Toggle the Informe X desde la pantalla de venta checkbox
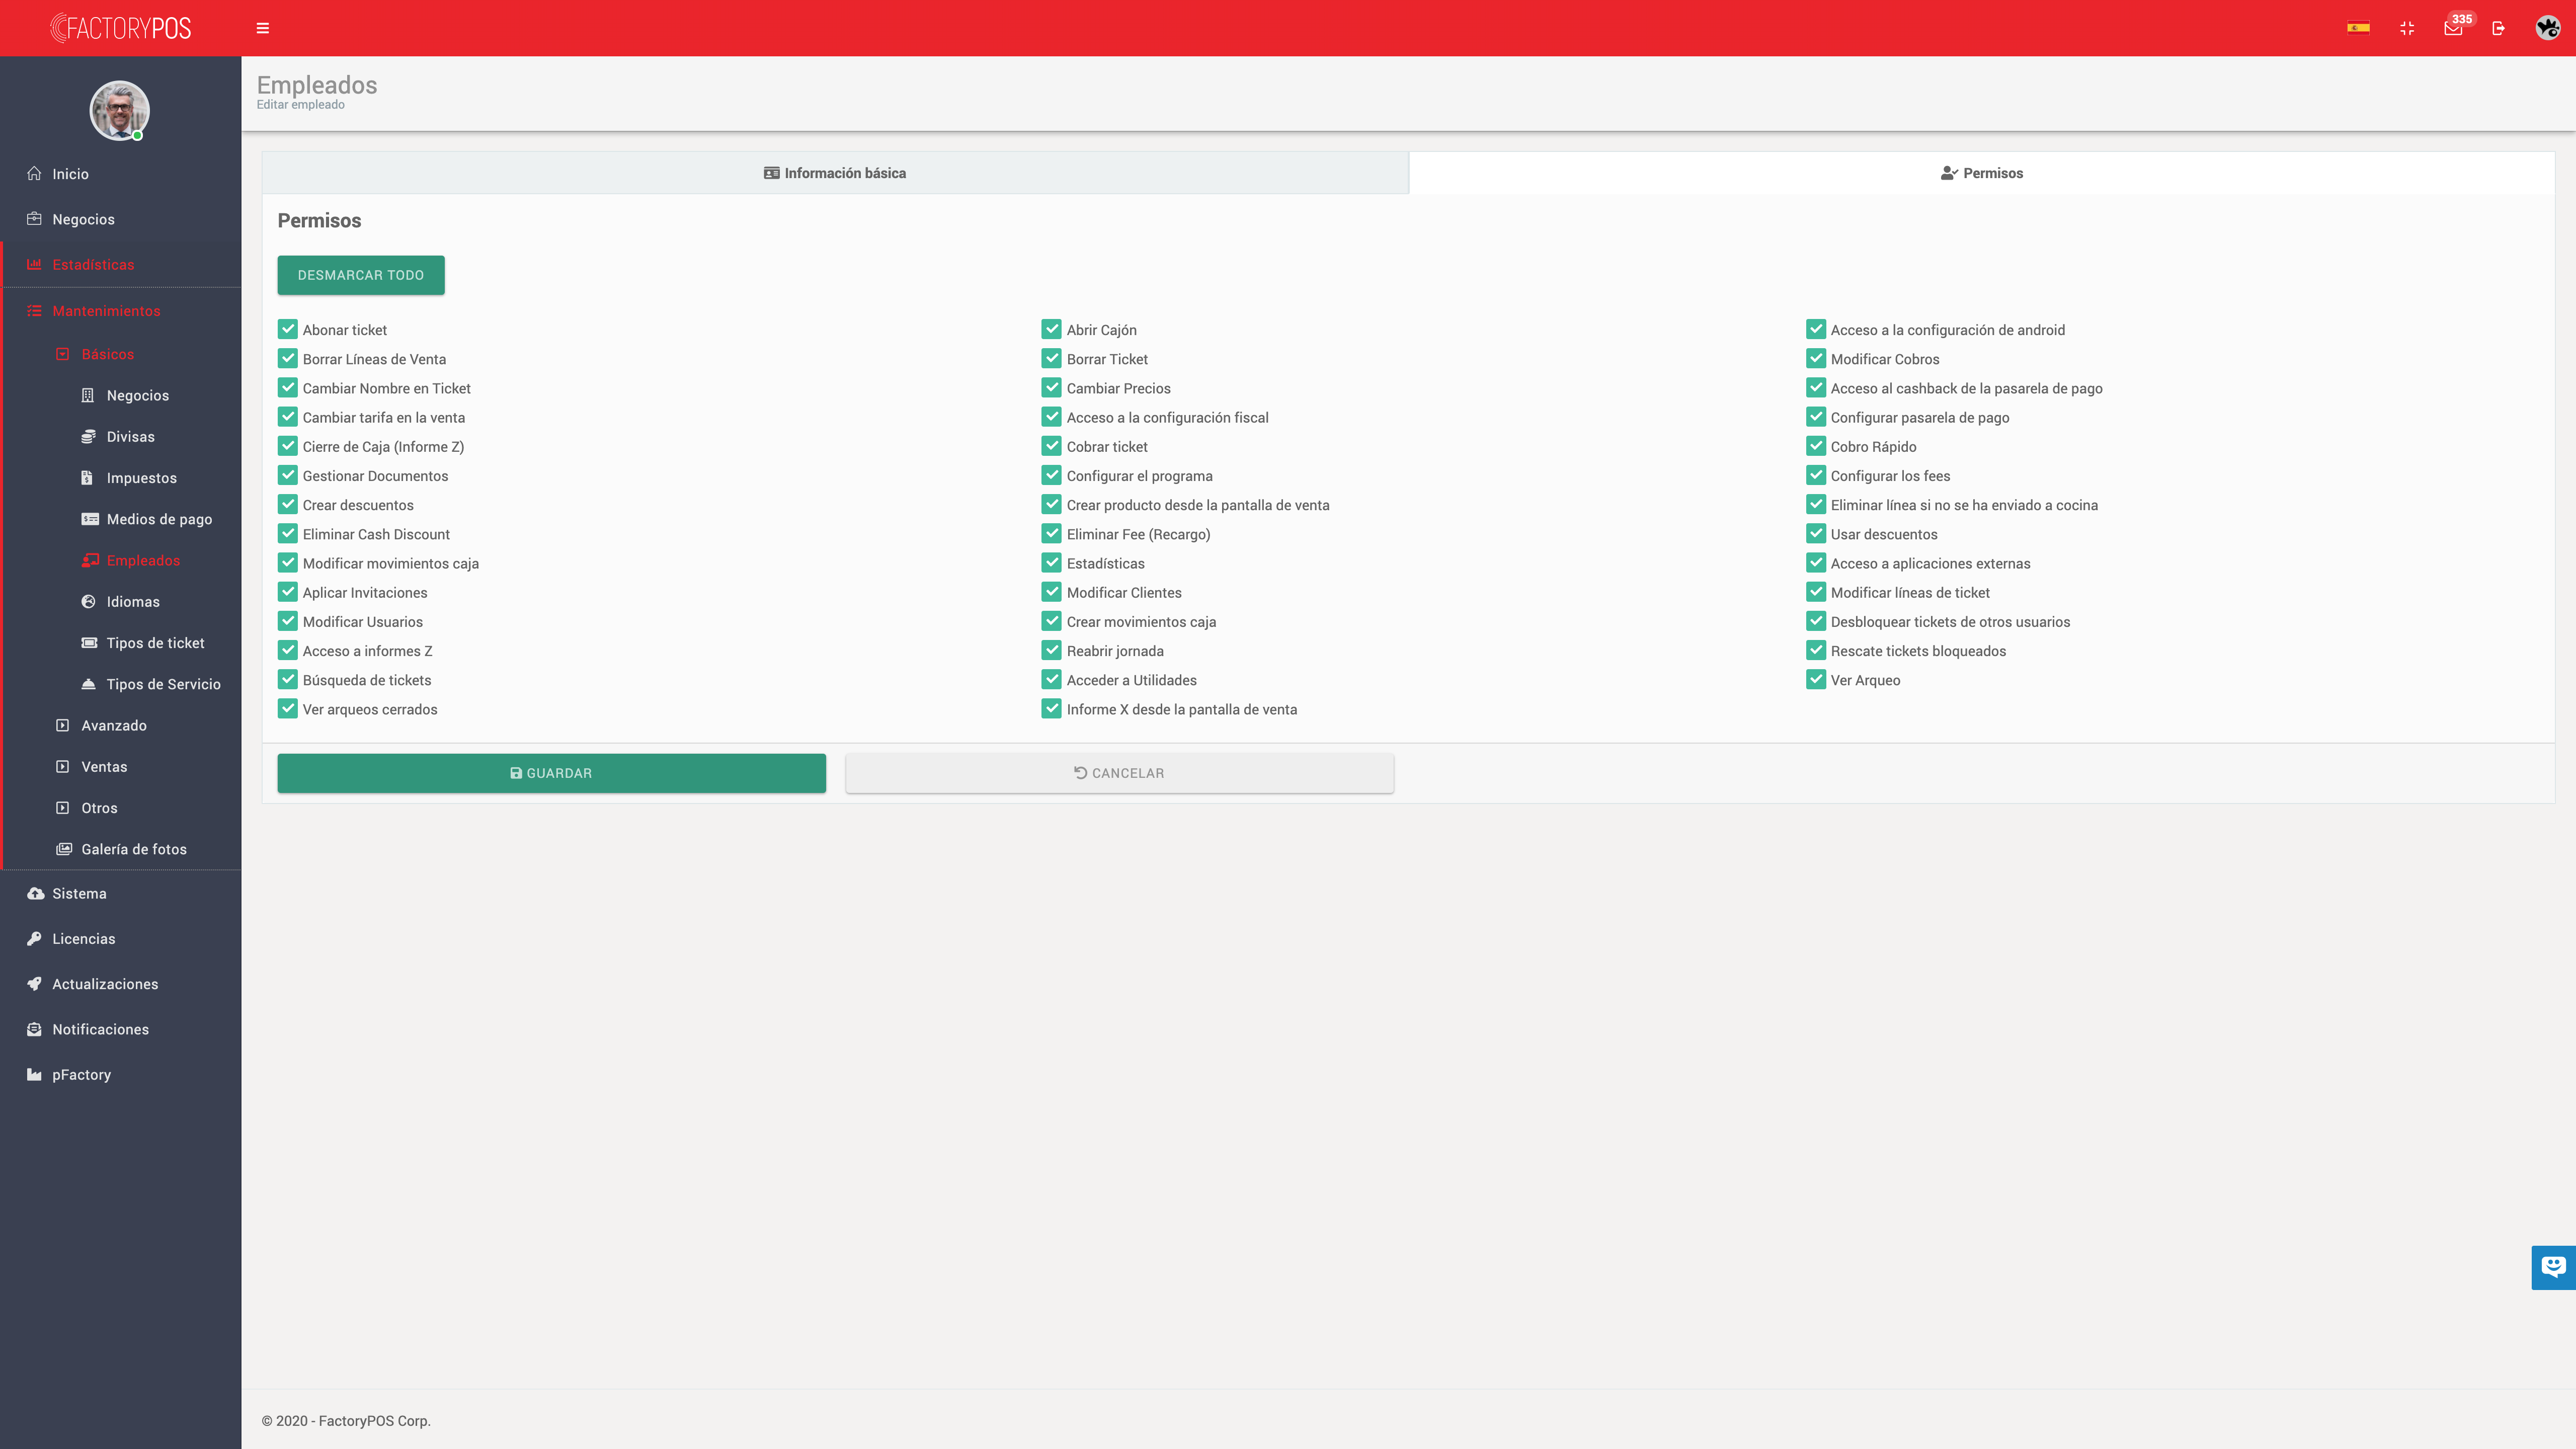This screenshot has width=2576, height=1449. pos(1051,709)
